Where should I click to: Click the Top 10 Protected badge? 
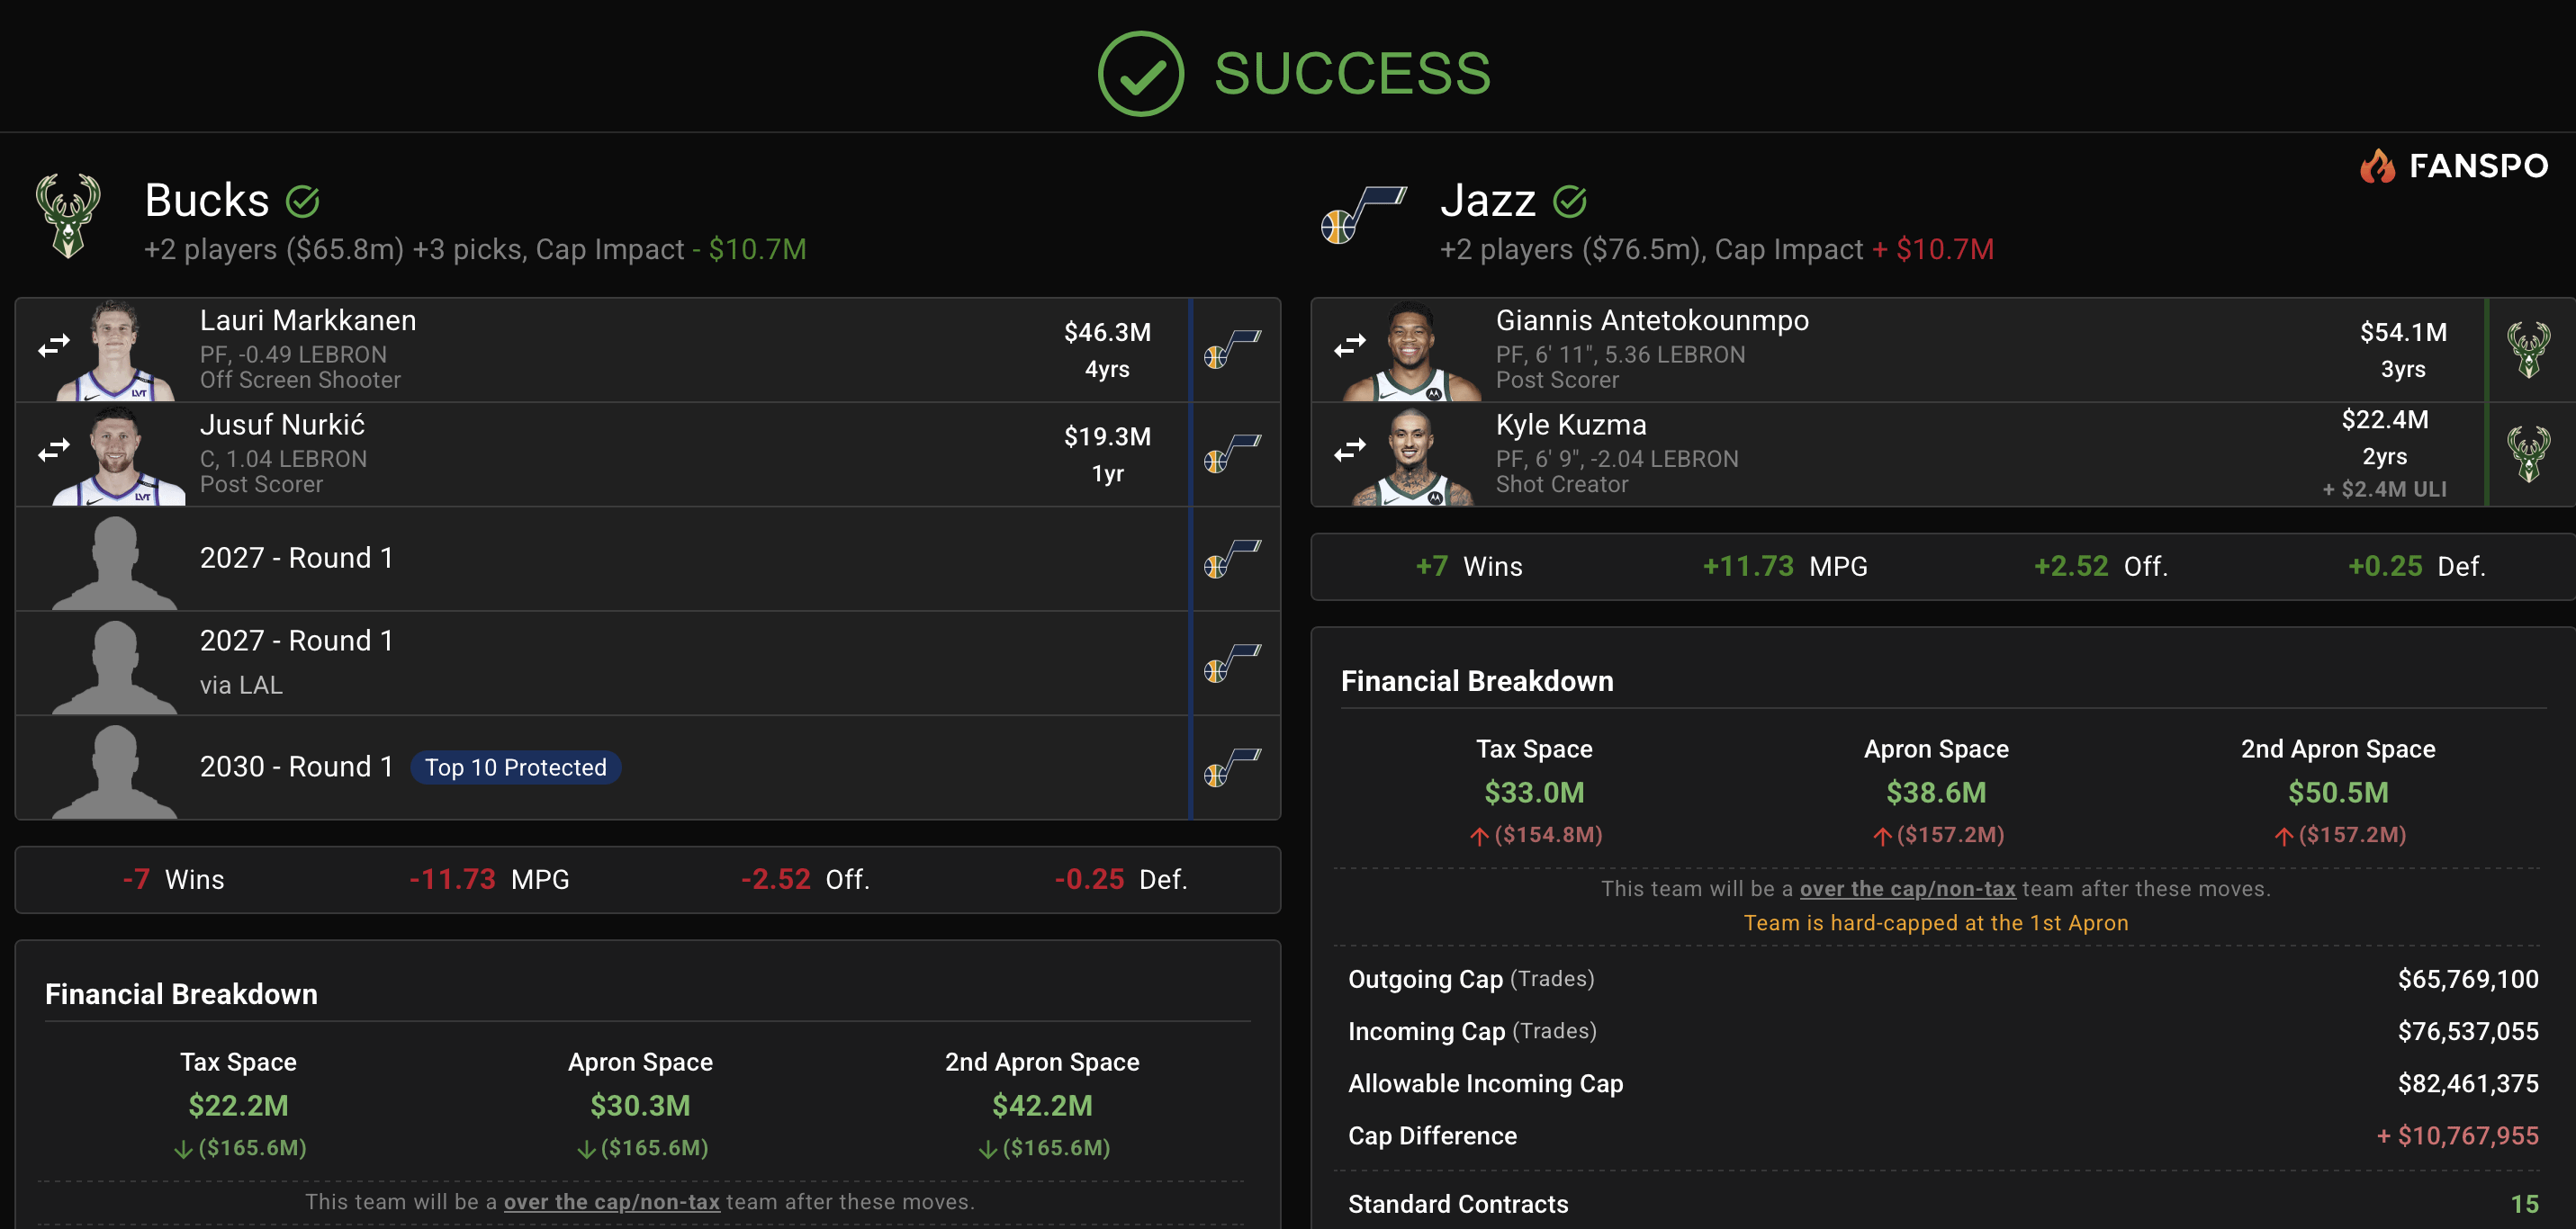(x=515, y=767)
